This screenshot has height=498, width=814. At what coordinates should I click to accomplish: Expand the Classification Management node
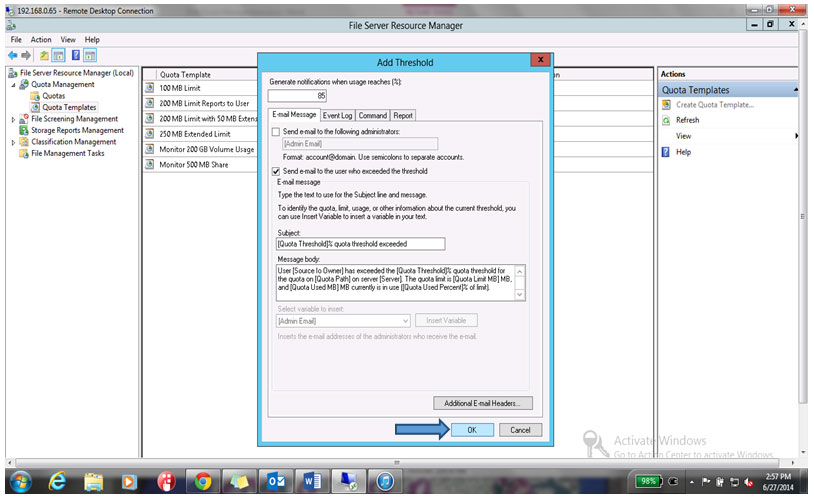point(13,142)
